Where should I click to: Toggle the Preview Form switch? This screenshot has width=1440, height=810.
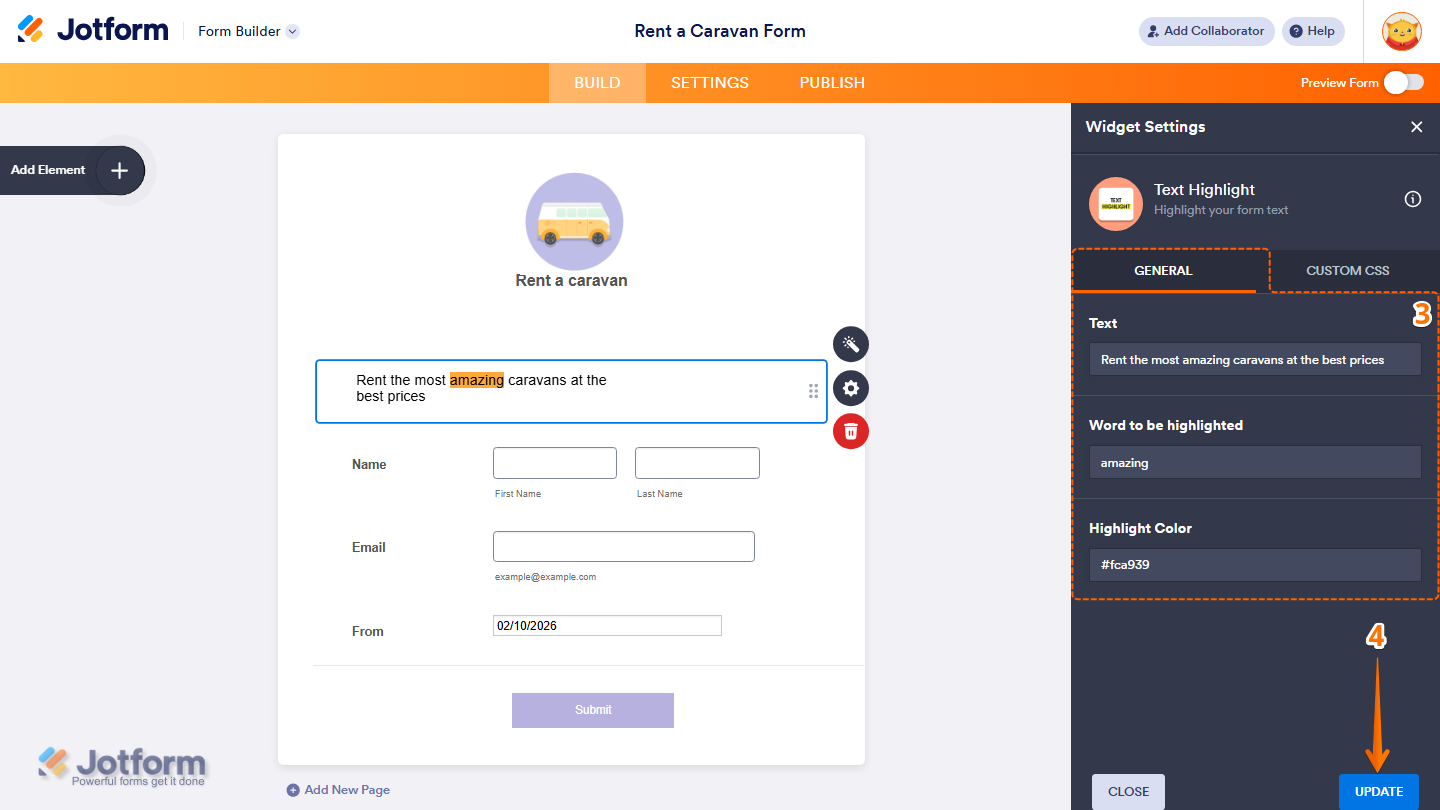point(1404,82)
